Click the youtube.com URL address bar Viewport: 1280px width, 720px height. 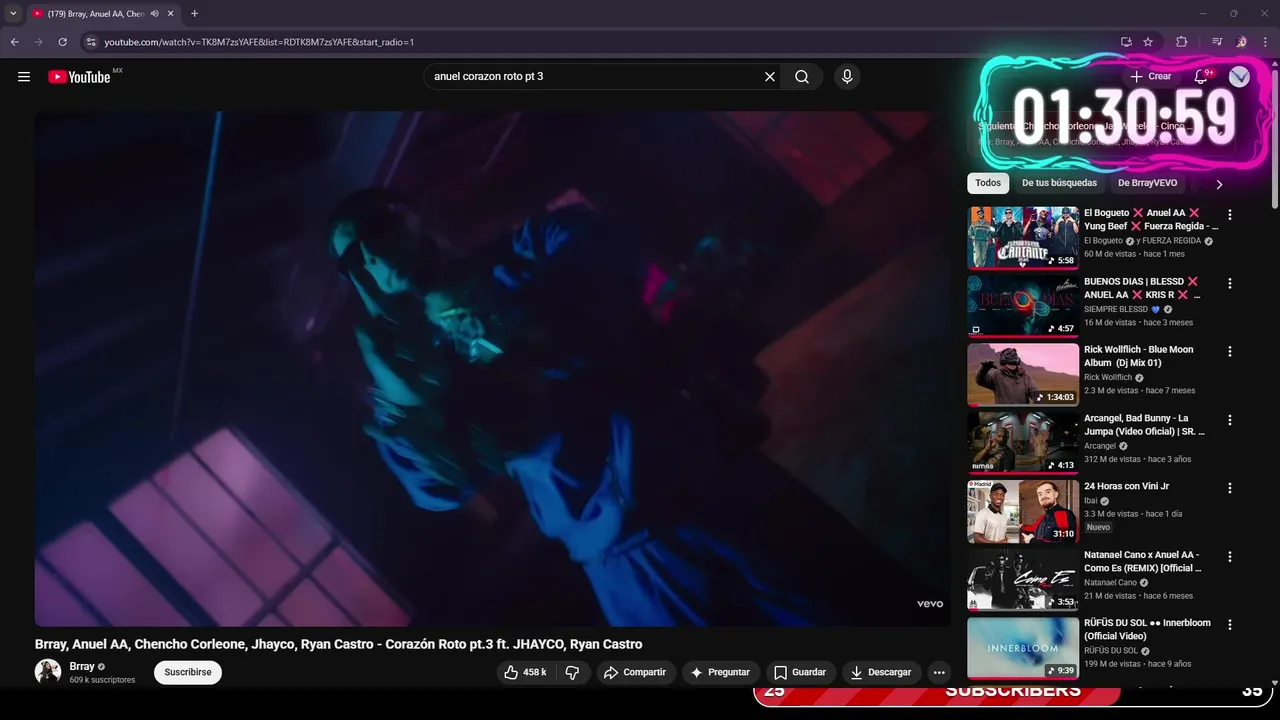point(259,42)
